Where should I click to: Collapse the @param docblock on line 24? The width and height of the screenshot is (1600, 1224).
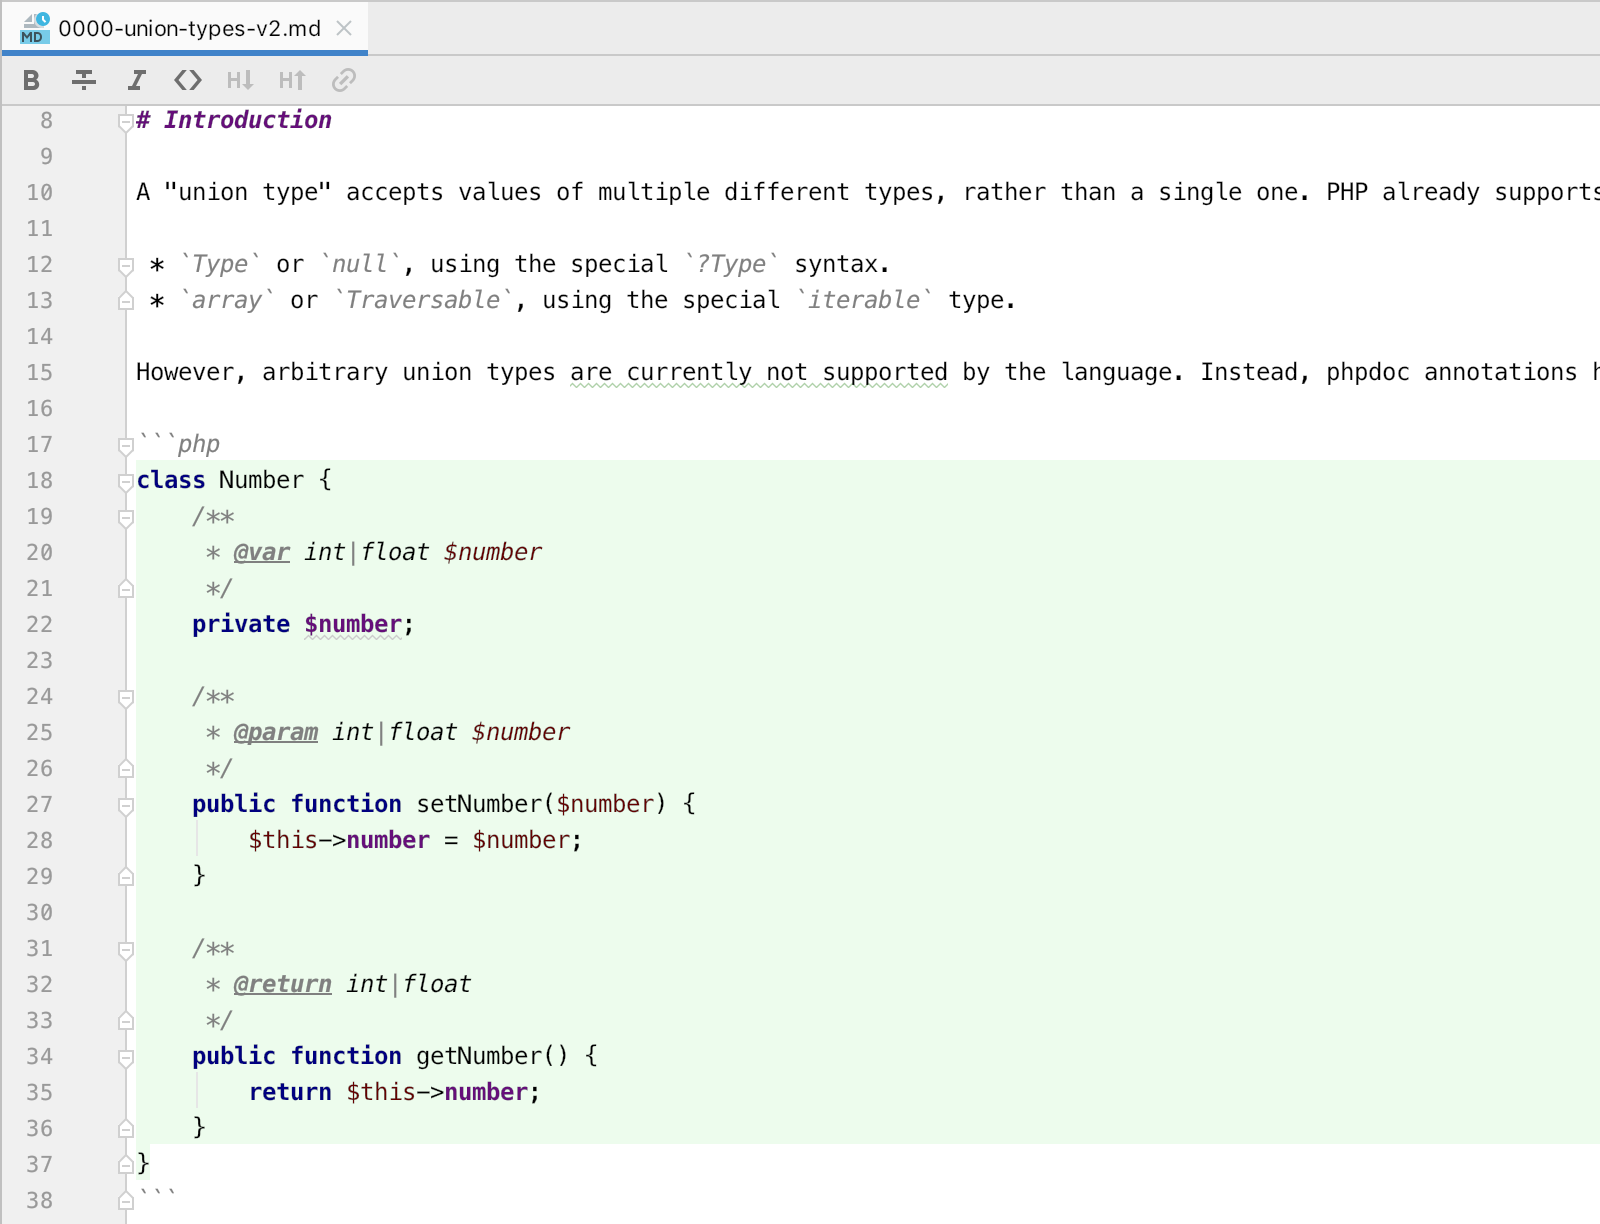click(126, 698)
